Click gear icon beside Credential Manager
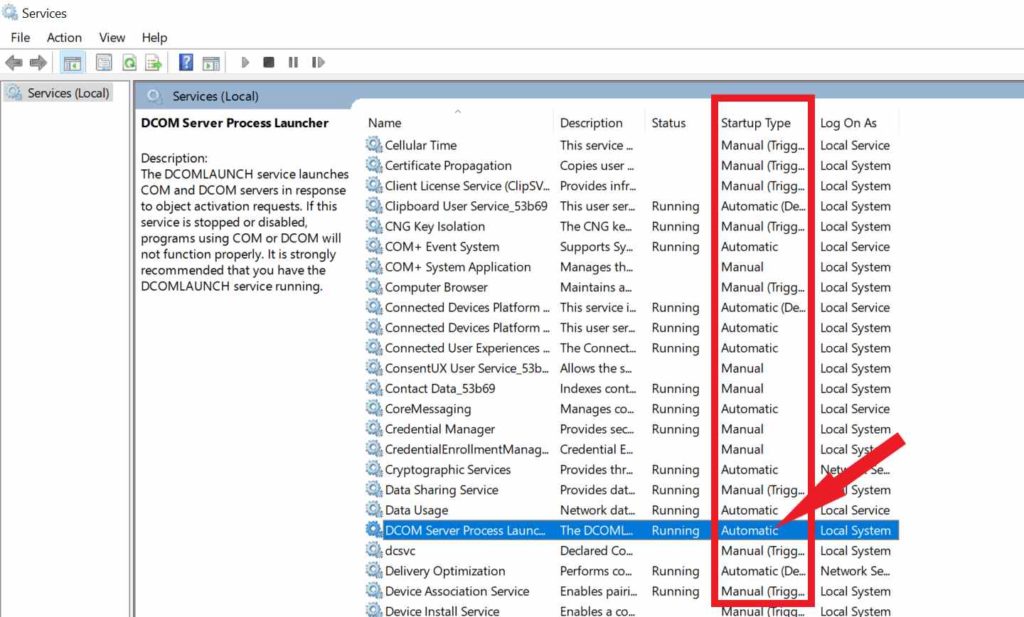 374,428
